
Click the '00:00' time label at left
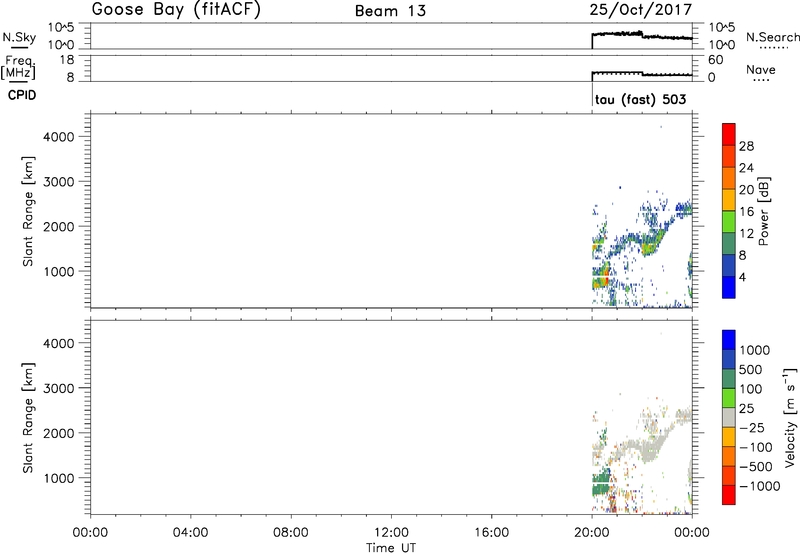coord(90,533)
